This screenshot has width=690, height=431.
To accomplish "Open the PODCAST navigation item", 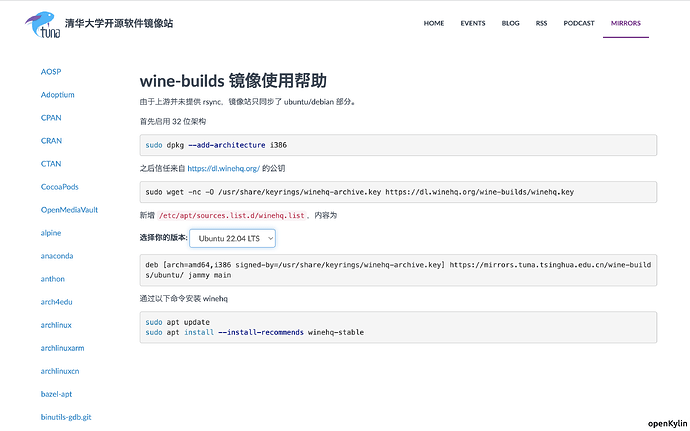I will click(579, 23).
